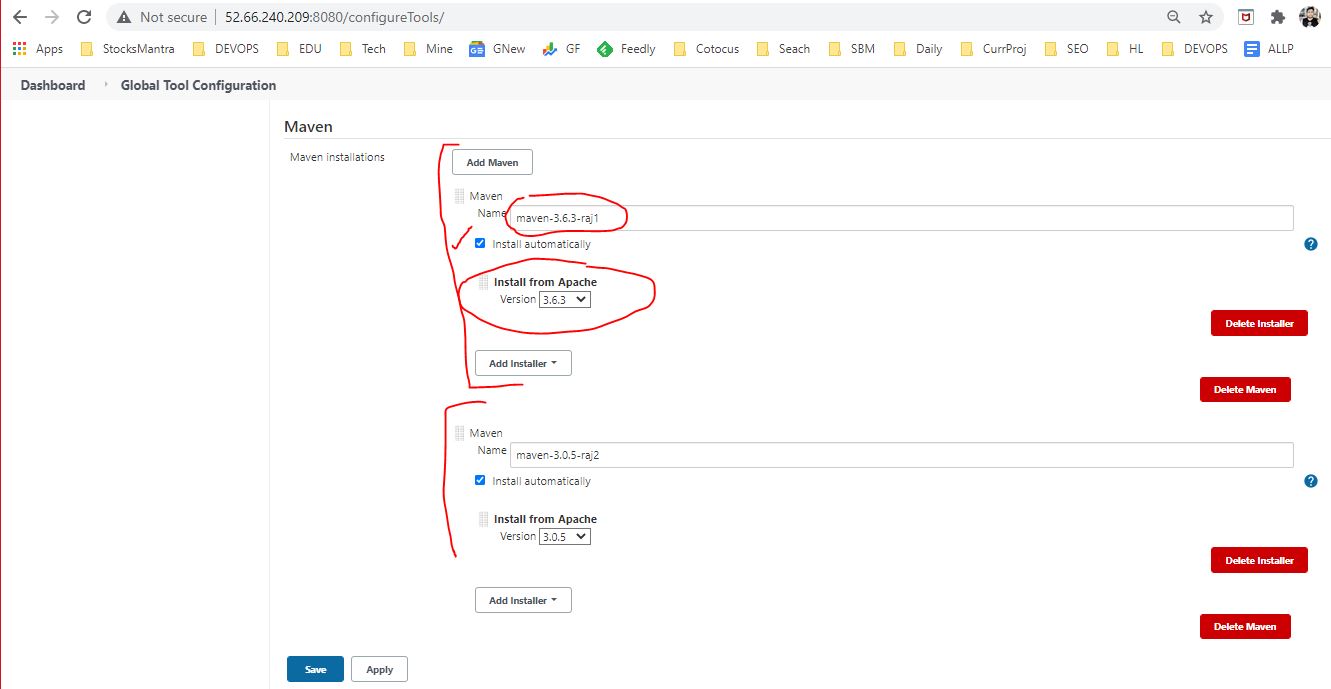
Task: Click the browser back arrow
Action: pos(20,17)
